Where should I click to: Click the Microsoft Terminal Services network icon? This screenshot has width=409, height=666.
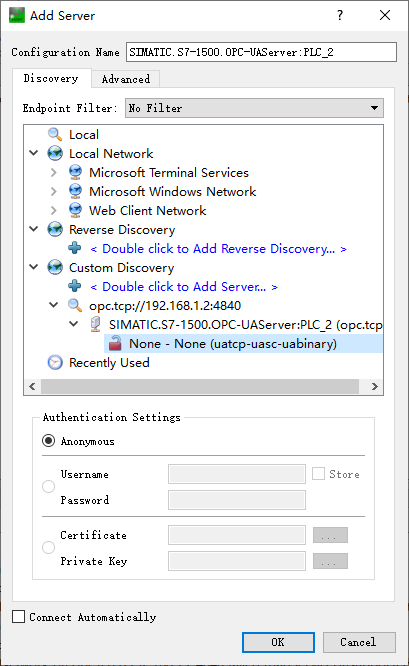(x=75, y=172)
